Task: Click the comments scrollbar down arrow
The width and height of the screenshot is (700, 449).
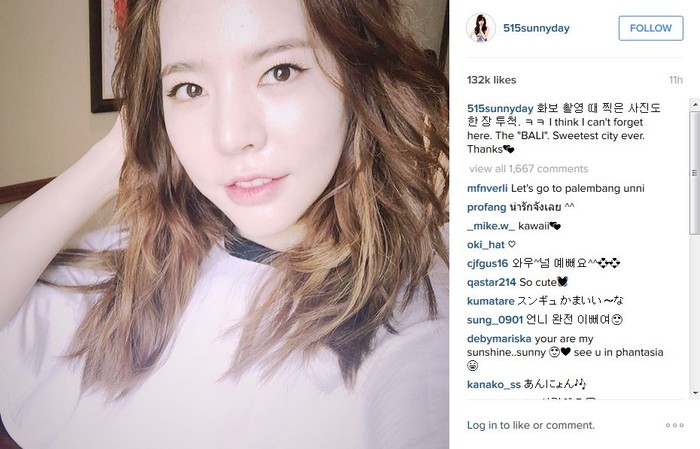Action: pyautogui.click(x=695, y=393)
